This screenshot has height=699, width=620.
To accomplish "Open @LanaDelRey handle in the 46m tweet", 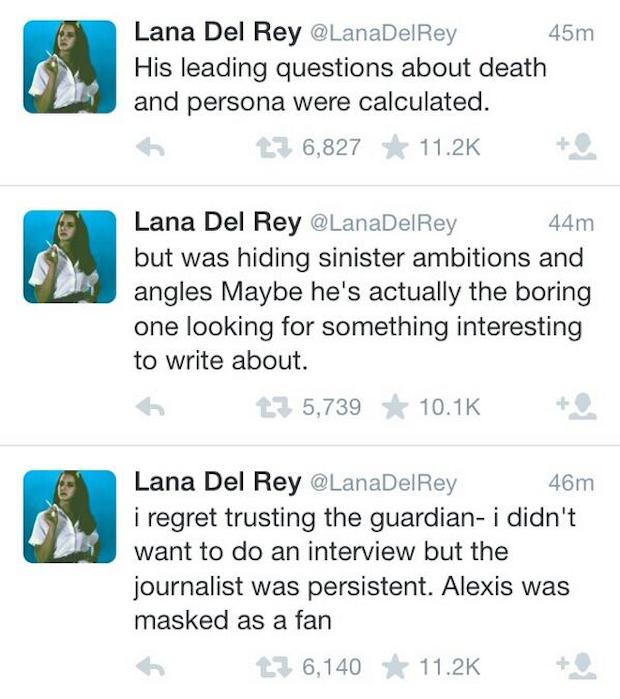I will coord(383,483).
